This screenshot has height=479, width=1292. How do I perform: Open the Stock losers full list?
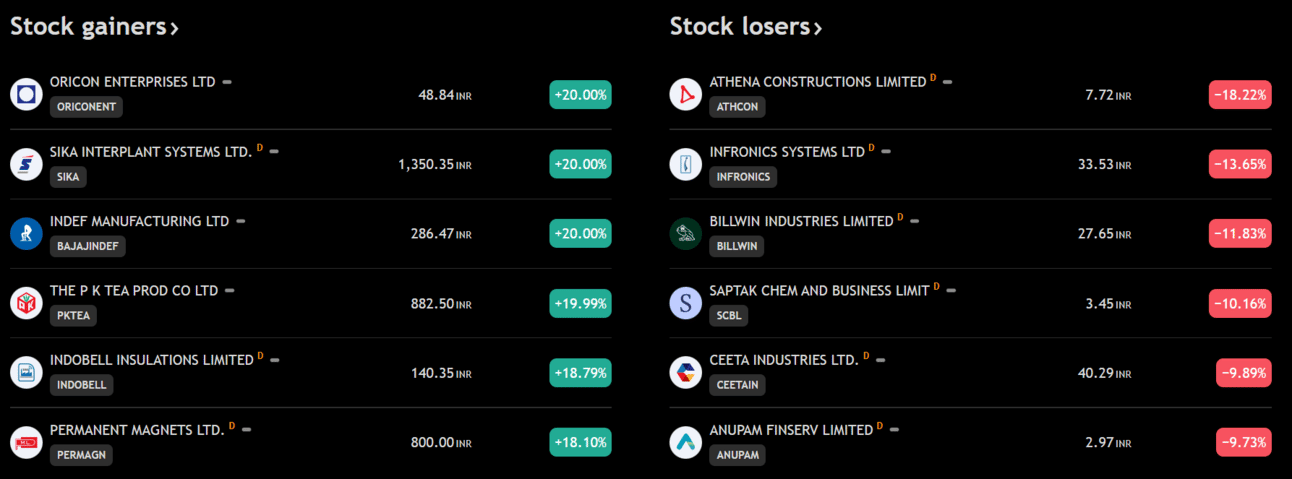pyautogui.click(x=745, y=27)
